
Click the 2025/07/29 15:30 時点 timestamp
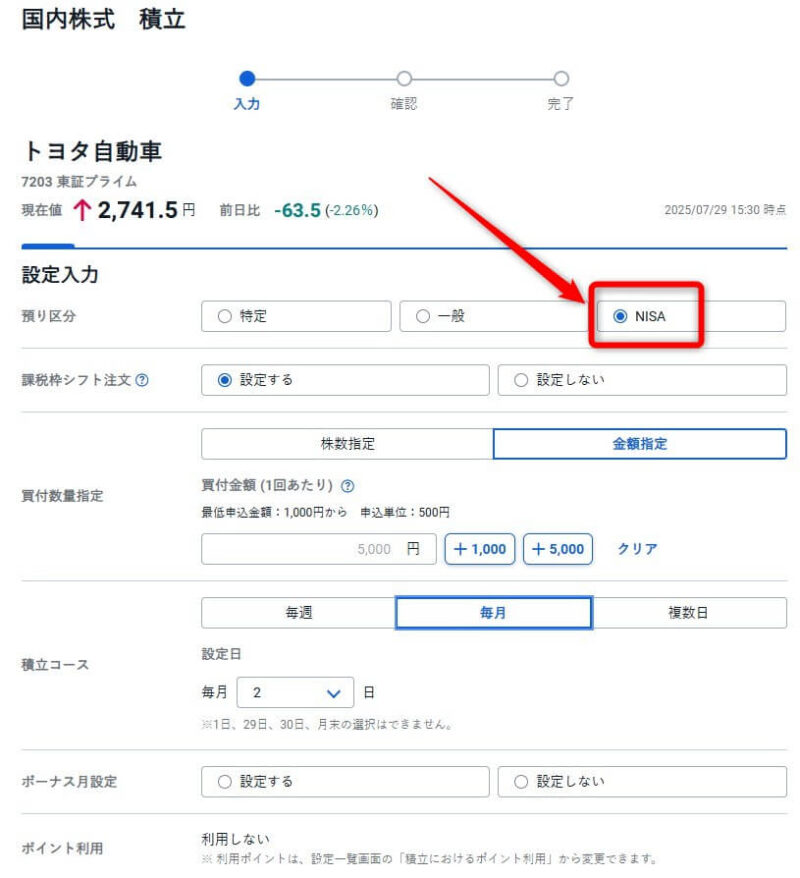point(725,210)
